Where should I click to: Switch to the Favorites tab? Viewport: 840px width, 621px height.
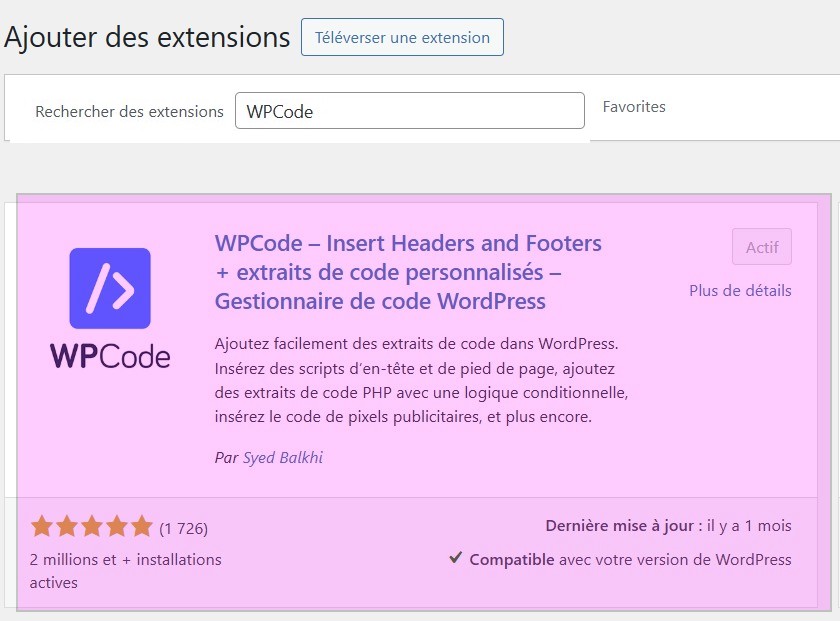tap(634, 106)
